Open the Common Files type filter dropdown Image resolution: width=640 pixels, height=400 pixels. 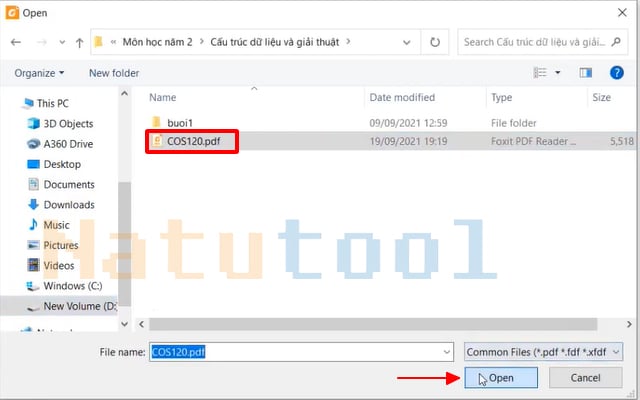coord(543,352)
